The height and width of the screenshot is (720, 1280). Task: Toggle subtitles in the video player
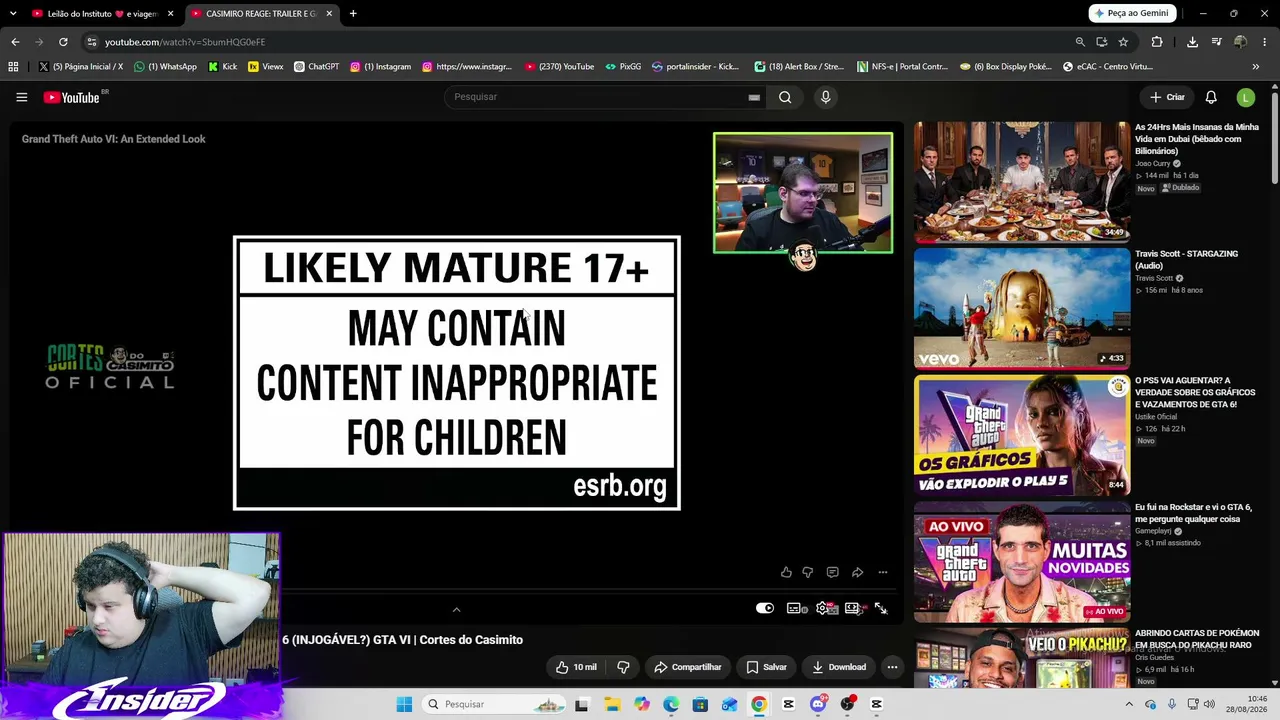[x=796, y=608]
